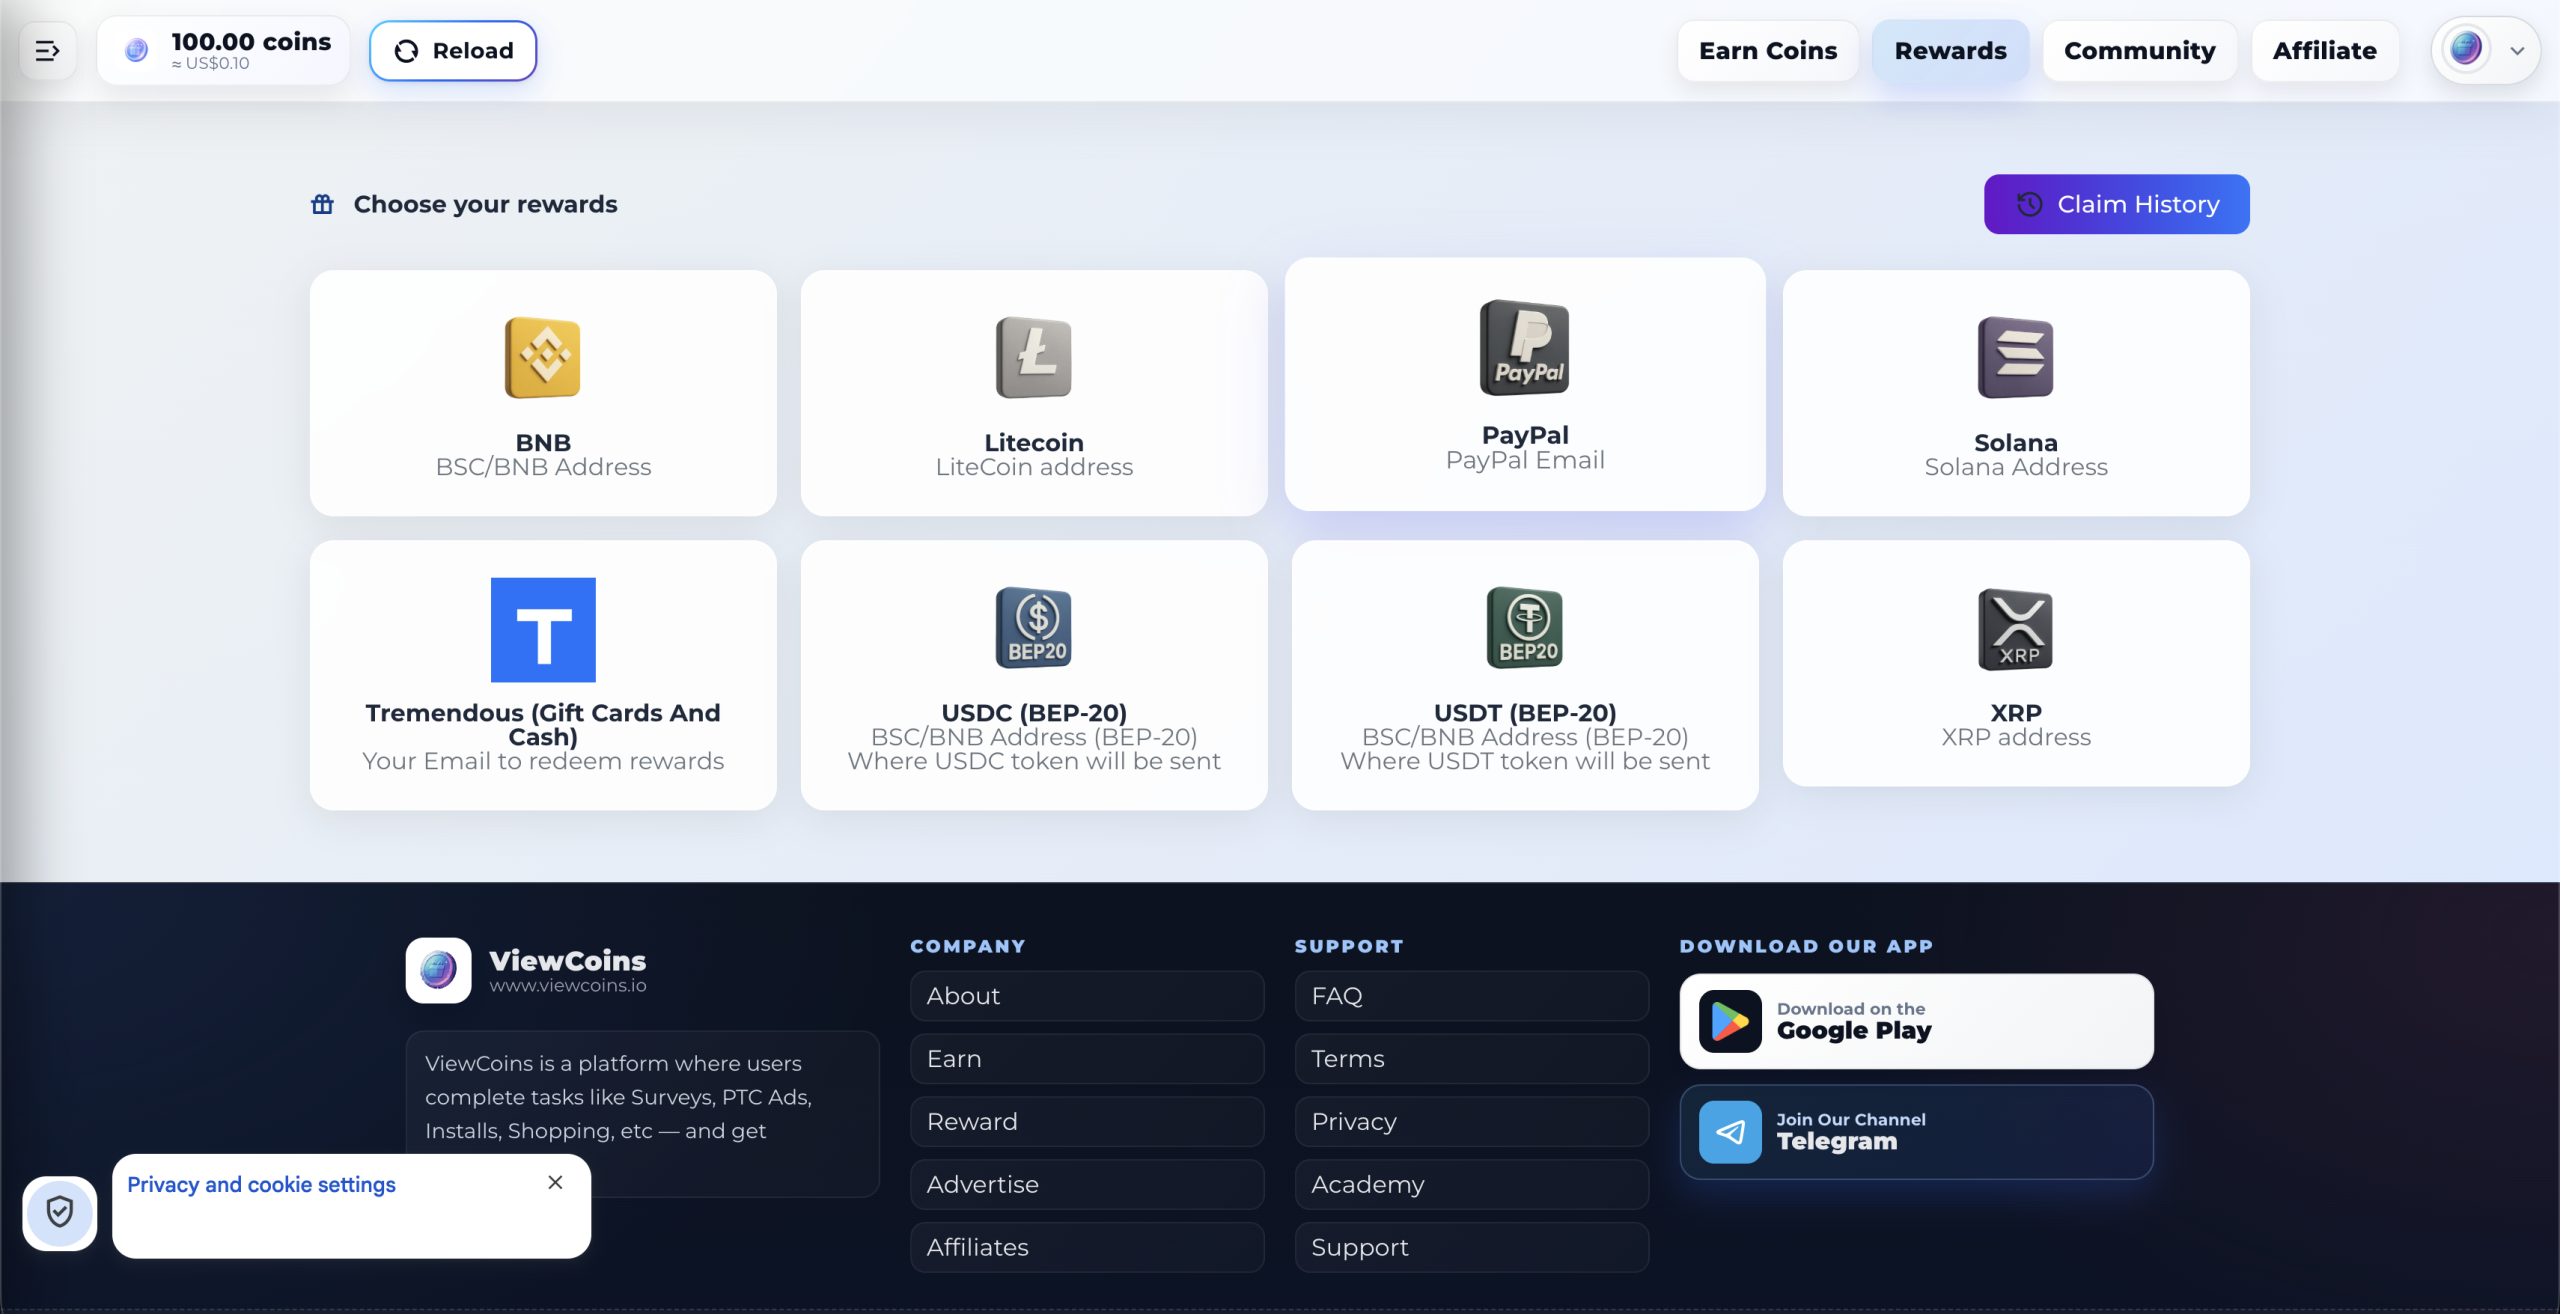Click the Google Play store icon
Image resolution: width=2560 pixels, height=1314 pixels.
1730,1021
